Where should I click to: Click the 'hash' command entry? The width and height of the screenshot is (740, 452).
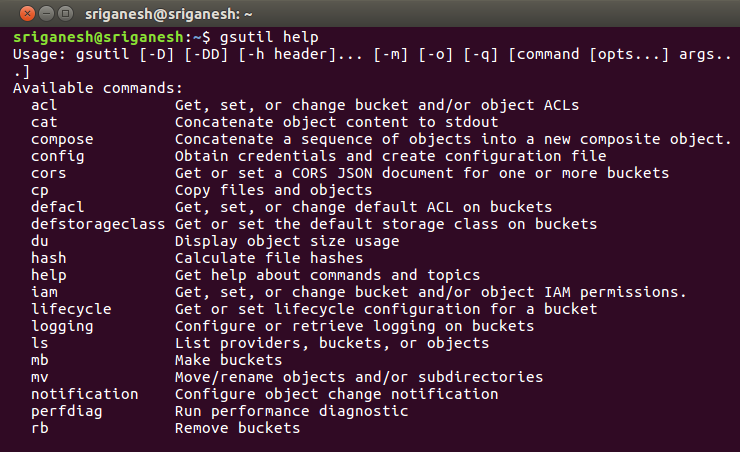49,258
